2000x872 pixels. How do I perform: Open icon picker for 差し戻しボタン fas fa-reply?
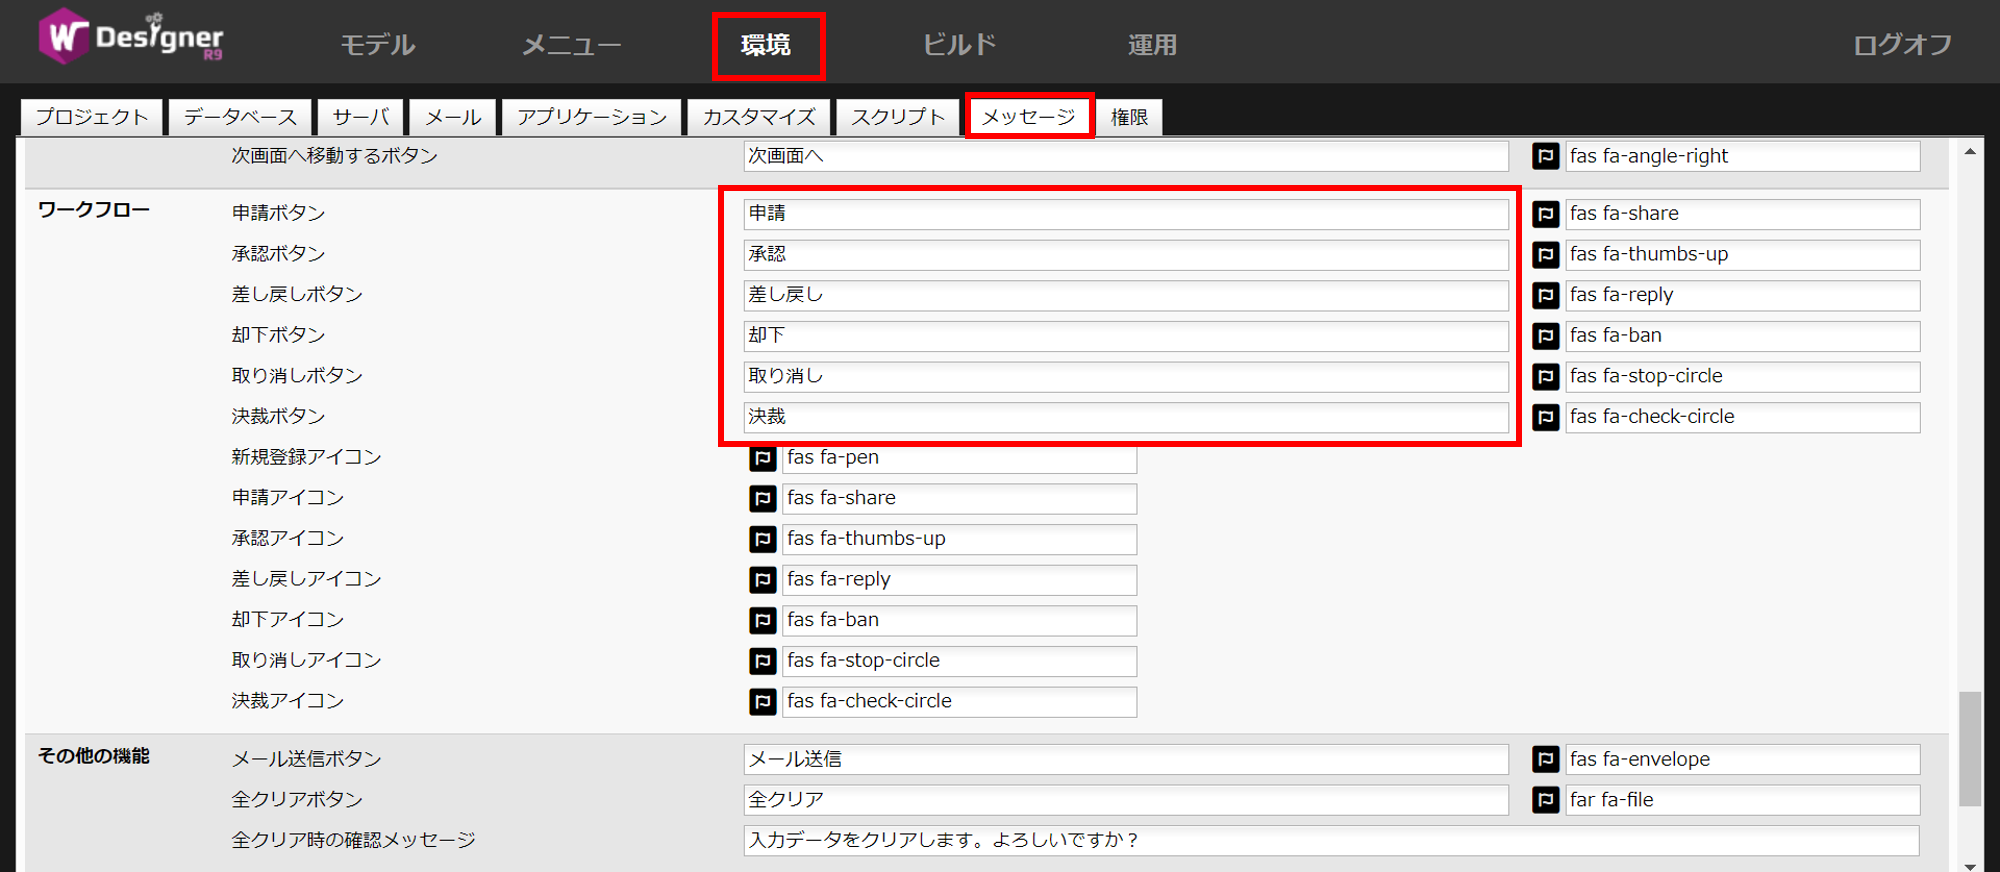(1545, 295)
